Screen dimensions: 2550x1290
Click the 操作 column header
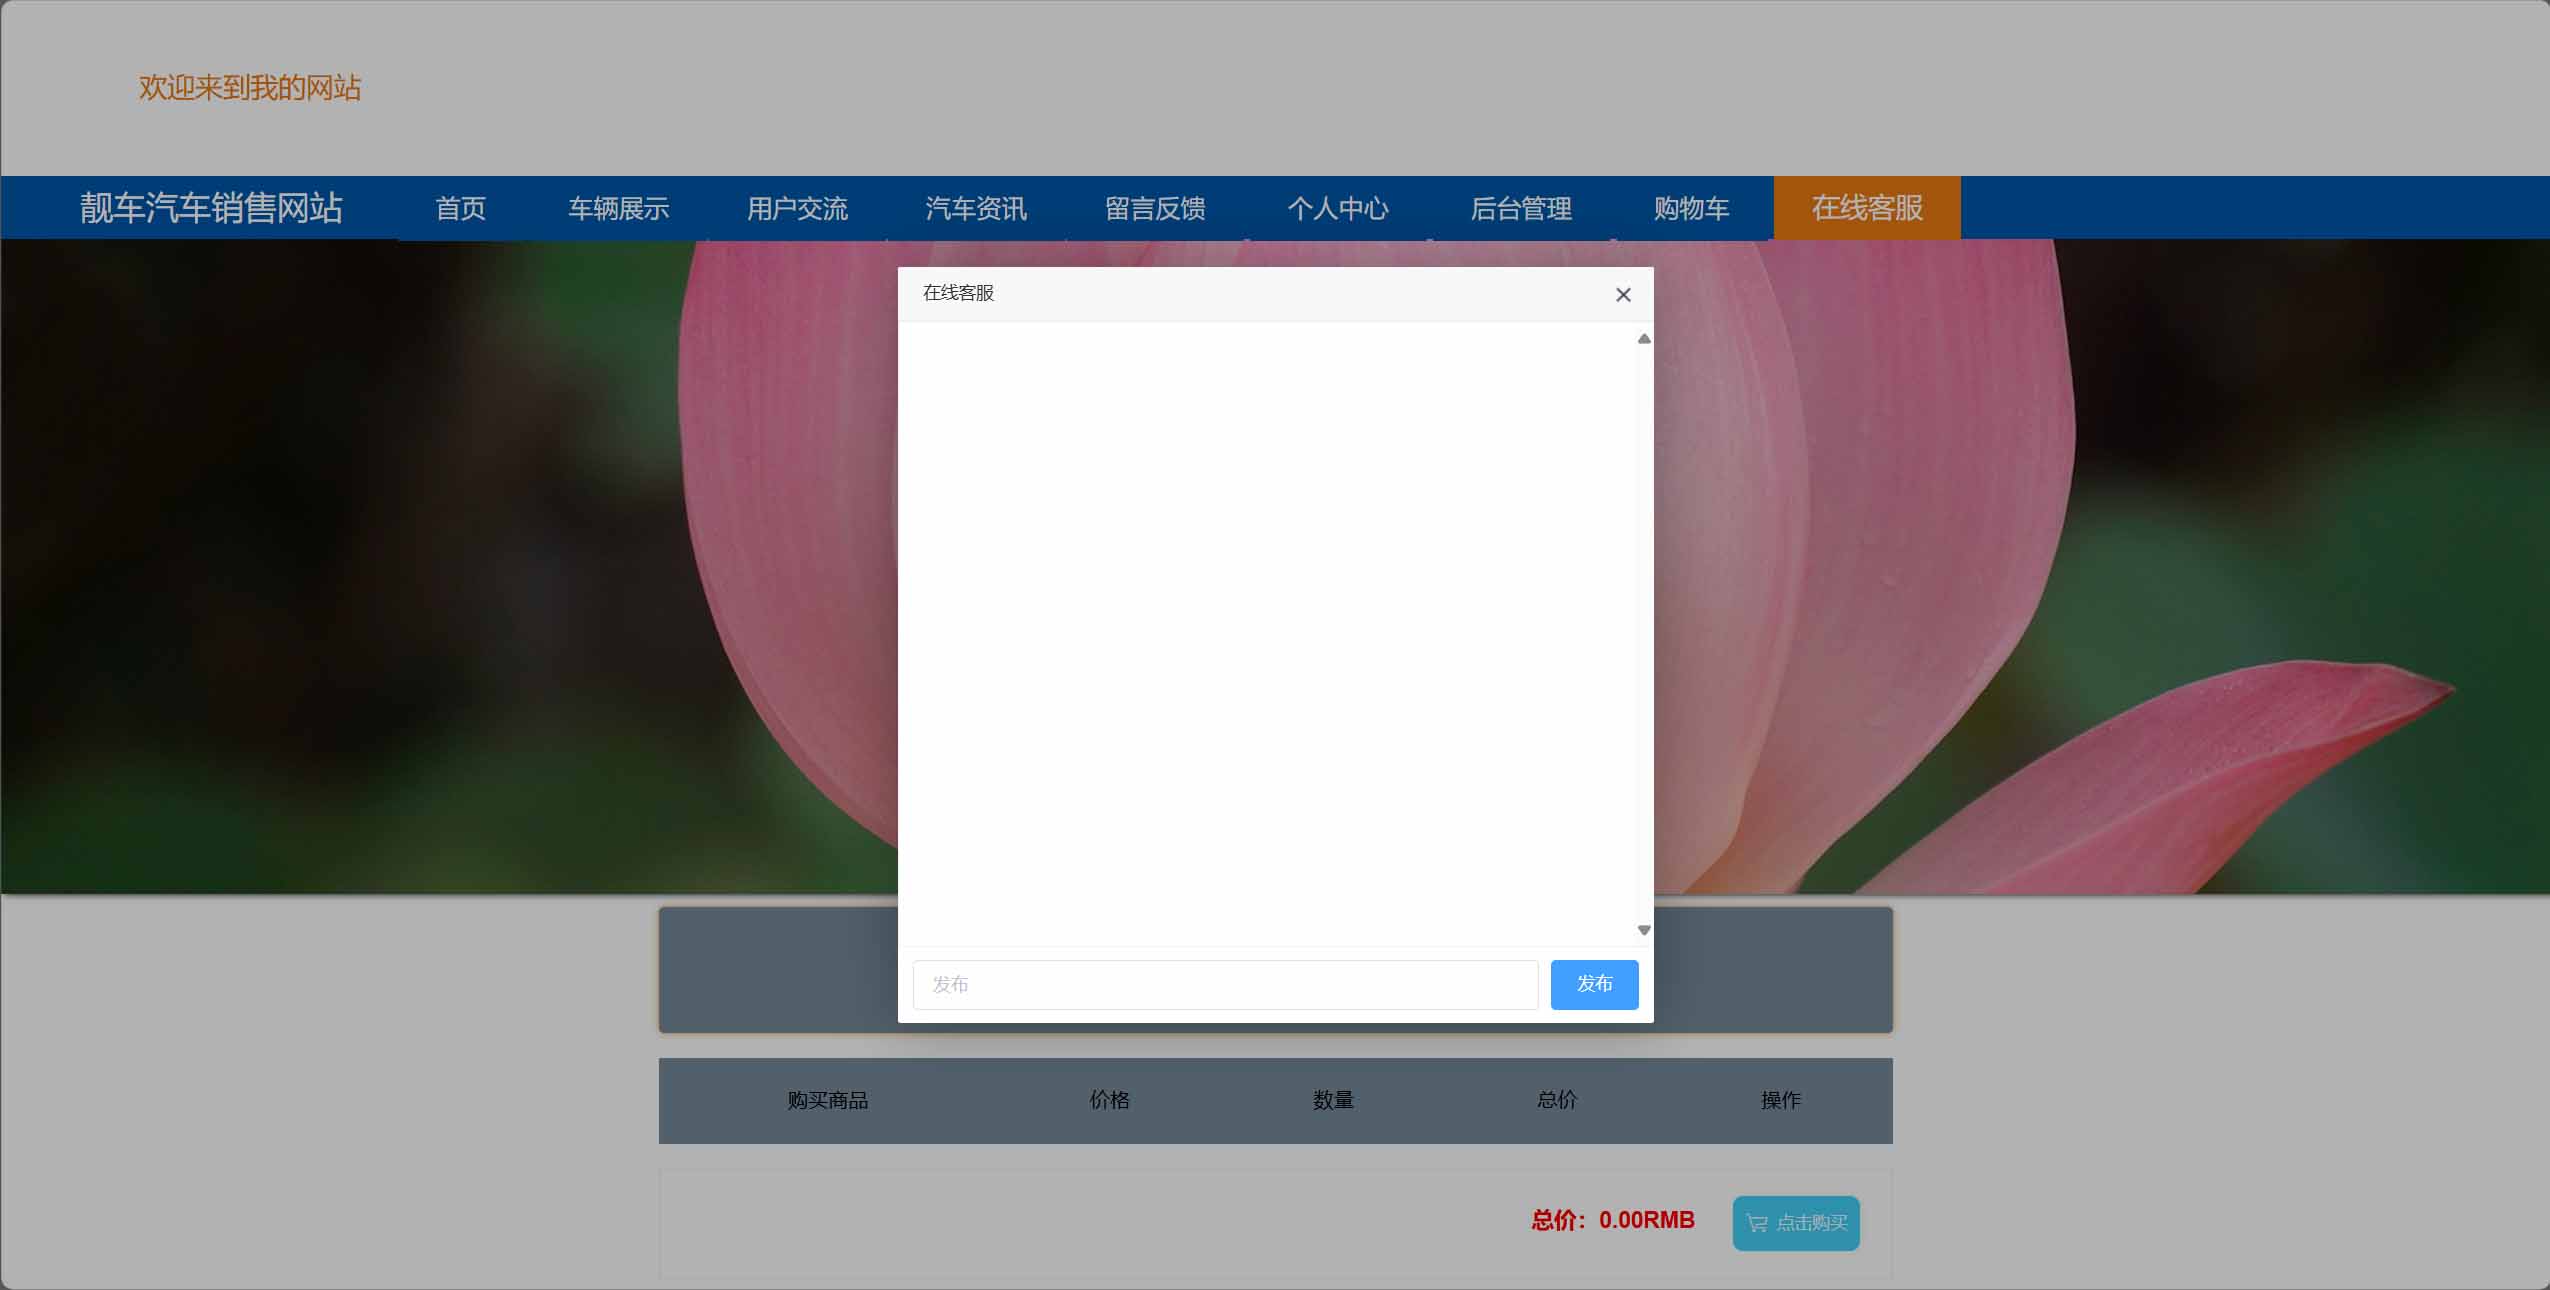[x=1781, y=1101]
